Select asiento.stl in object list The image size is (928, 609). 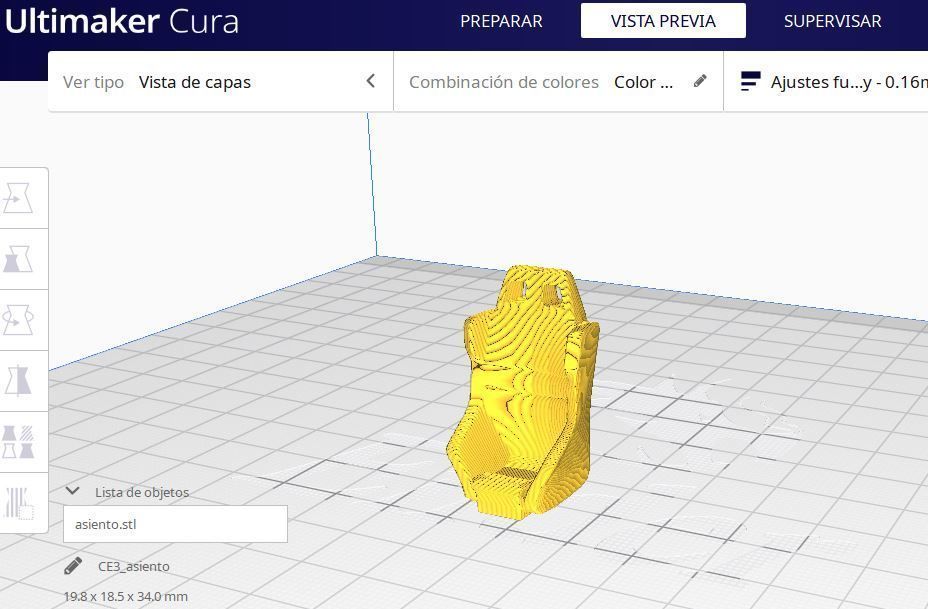coord(175,524)
